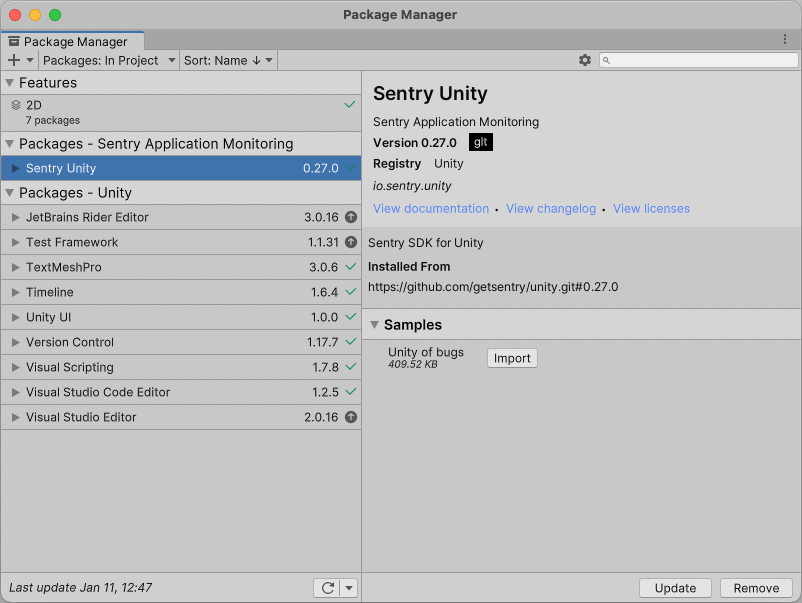Open the add-package dropdown arrow beside plus
The height and width of the screenshot is (603, 802).
[x=30, y=60]
